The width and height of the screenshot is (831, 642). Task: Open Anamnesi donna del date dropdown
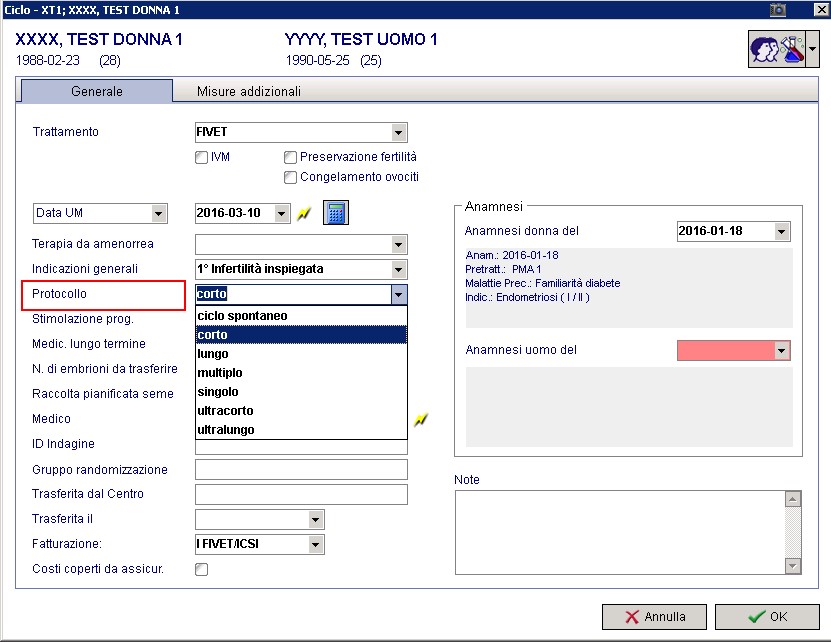[781, 232]
